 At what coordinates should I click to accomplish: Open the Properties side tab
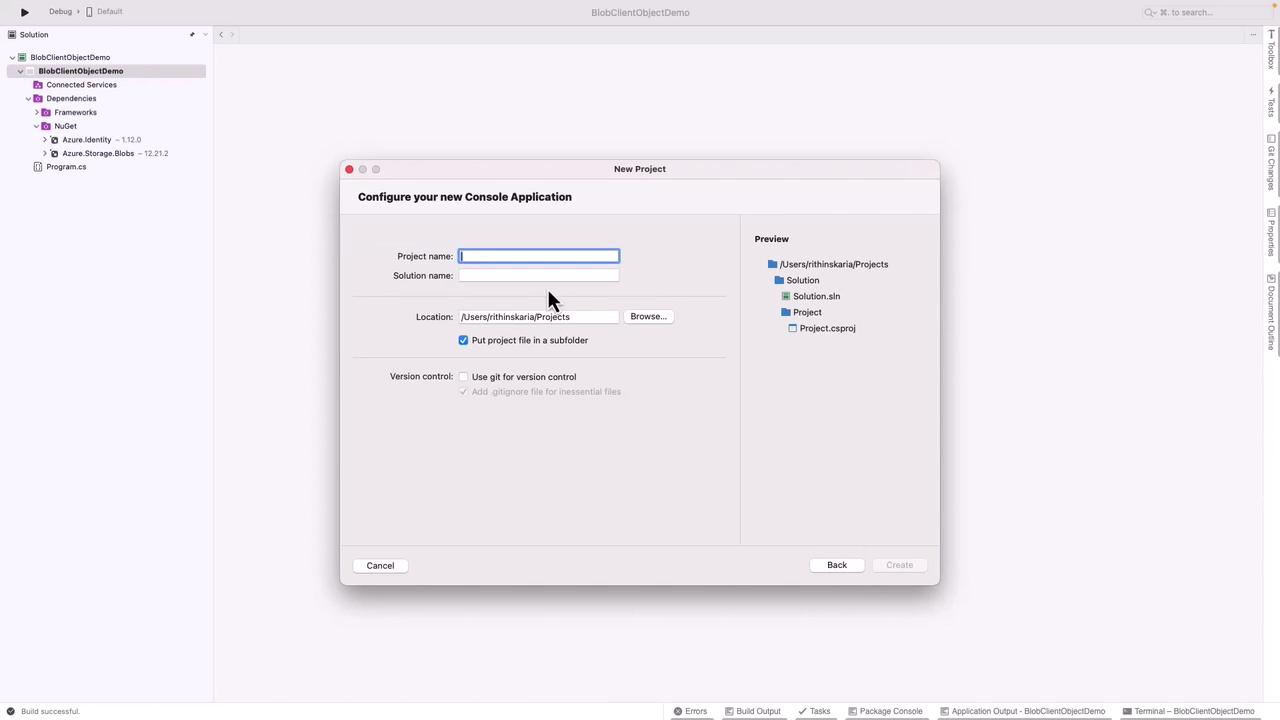pyautogui.click(x=1272, y=232)
